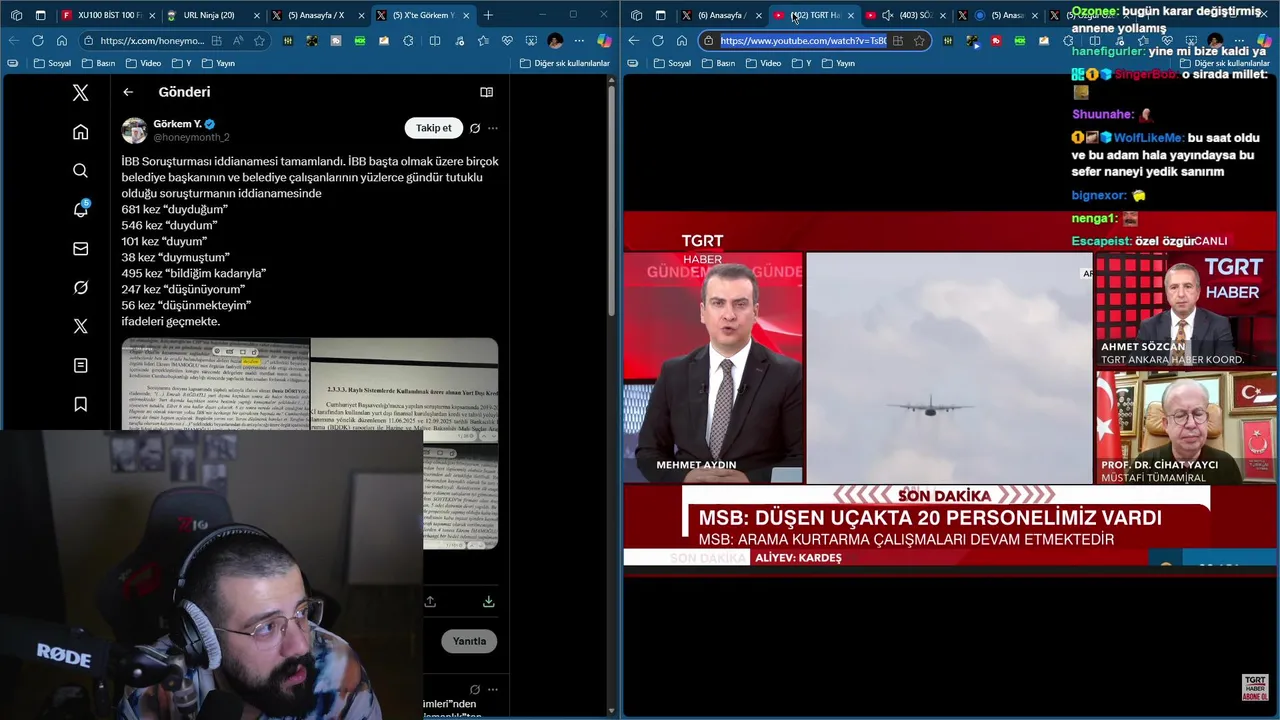
Task: Open Settings and more dots in left browser
Action: pos(579,41)
